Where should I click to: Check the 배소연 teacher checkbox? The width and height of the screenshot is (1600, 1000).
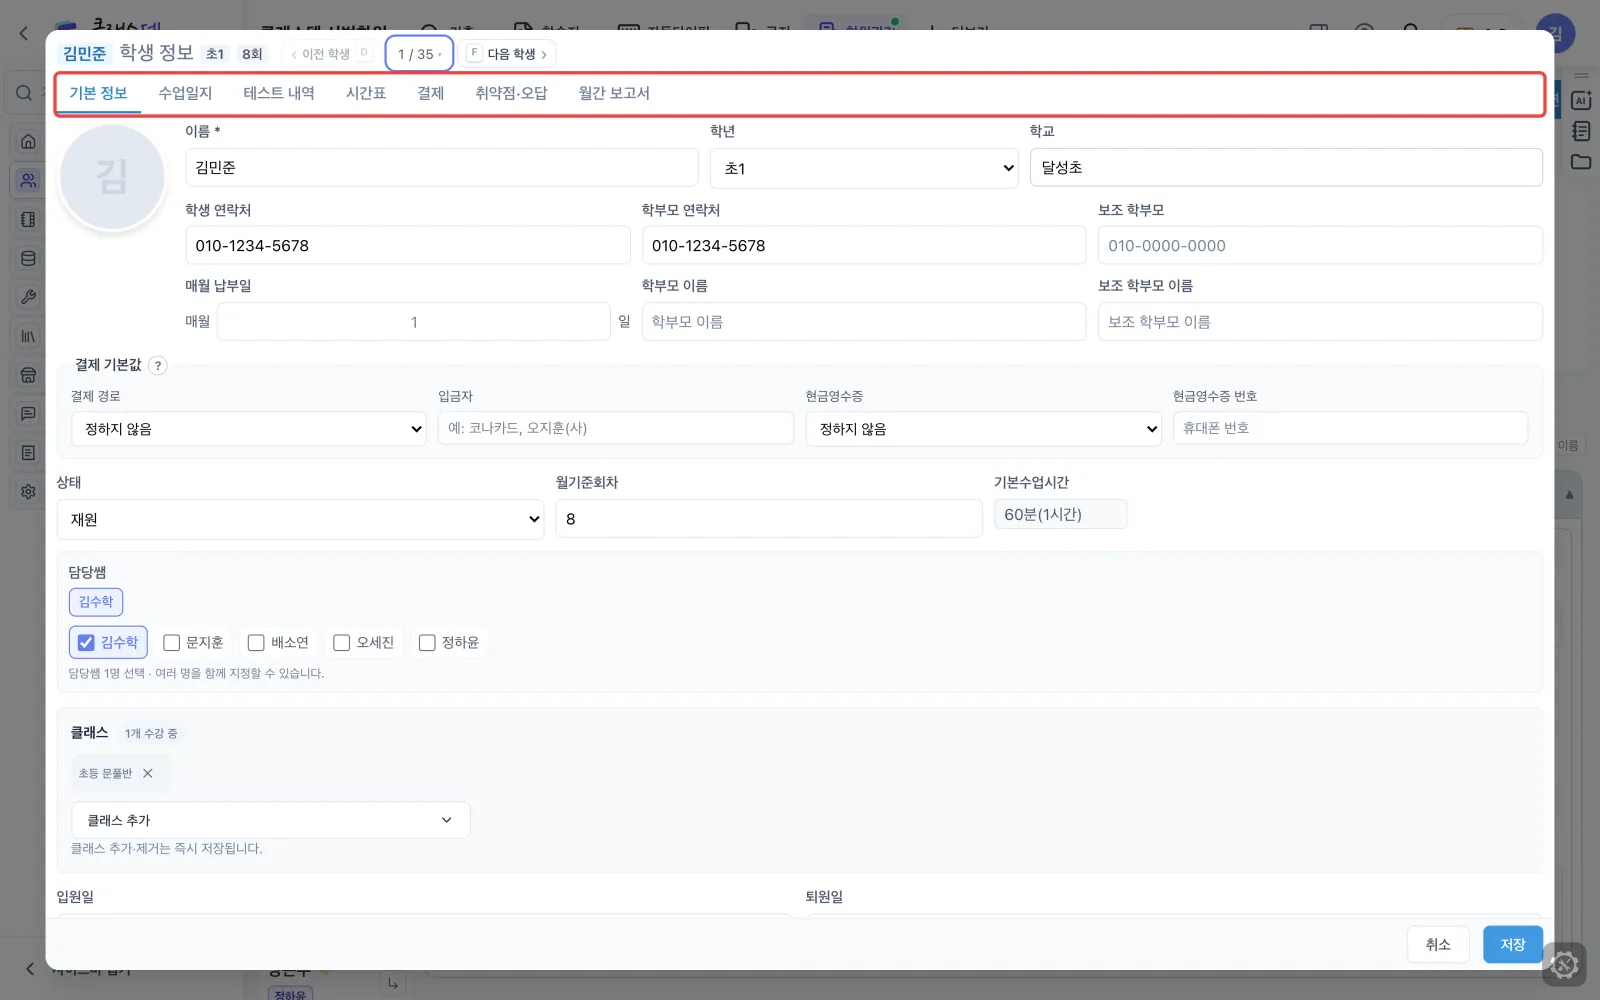[256, 642]
